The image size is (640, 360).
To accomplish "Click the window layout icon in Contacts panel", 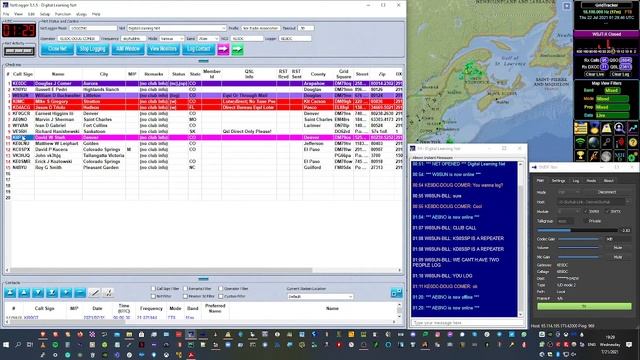I will point(396,293).
